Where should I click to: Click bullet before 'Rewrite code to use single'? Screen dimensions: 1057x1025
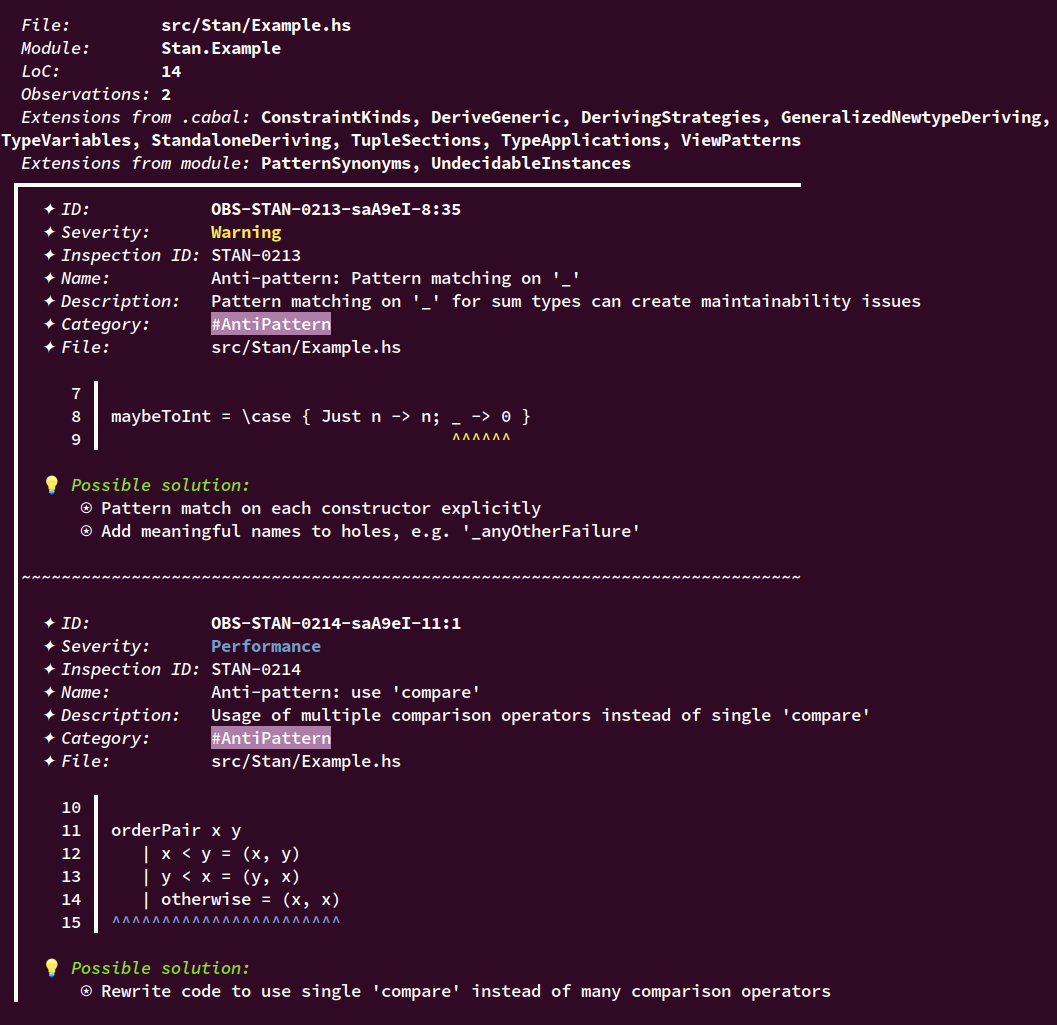coord(86,991)
